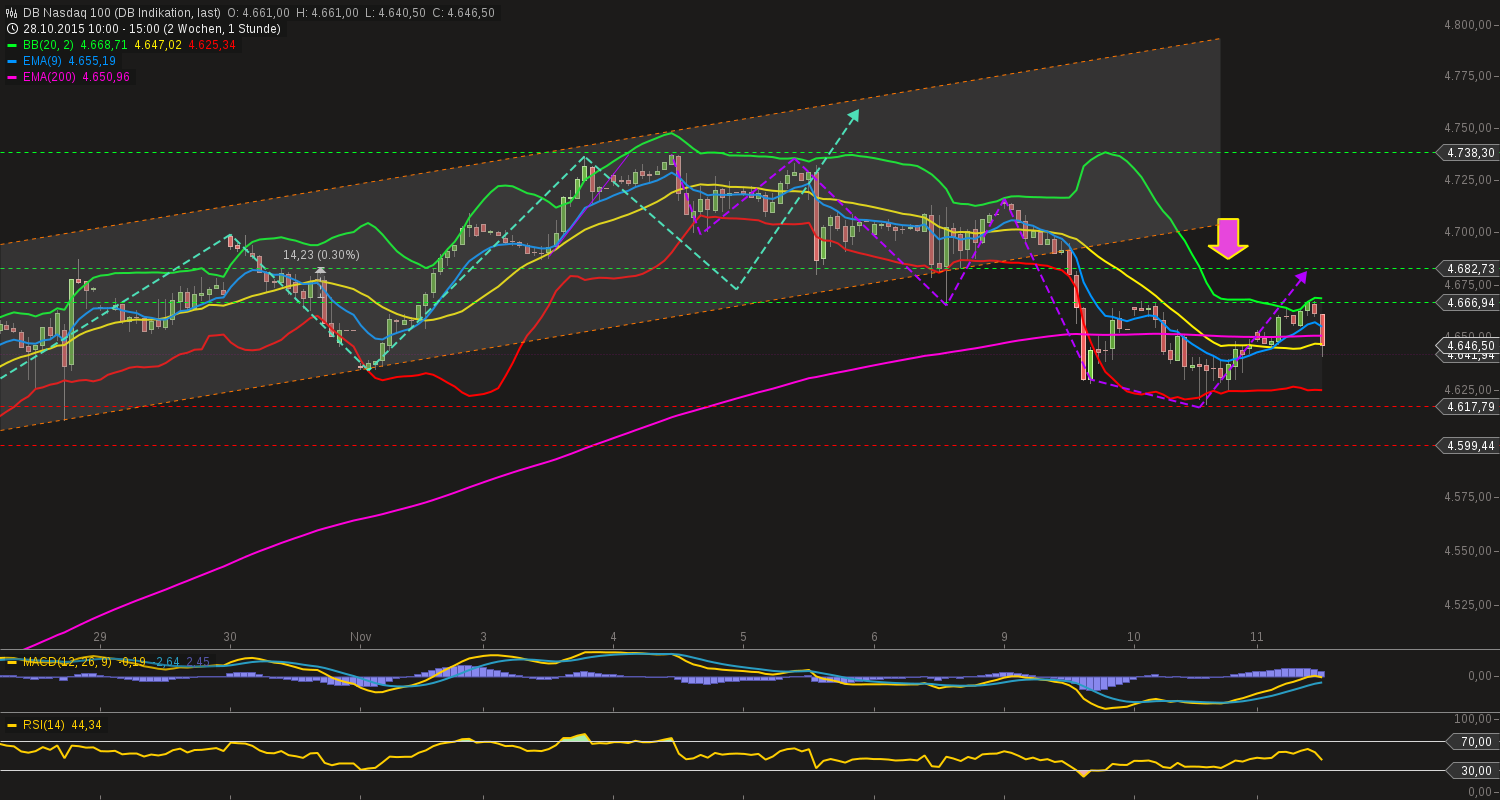
Task: Click the 4.738,30 price level tag
Action: pos(1467,153)
